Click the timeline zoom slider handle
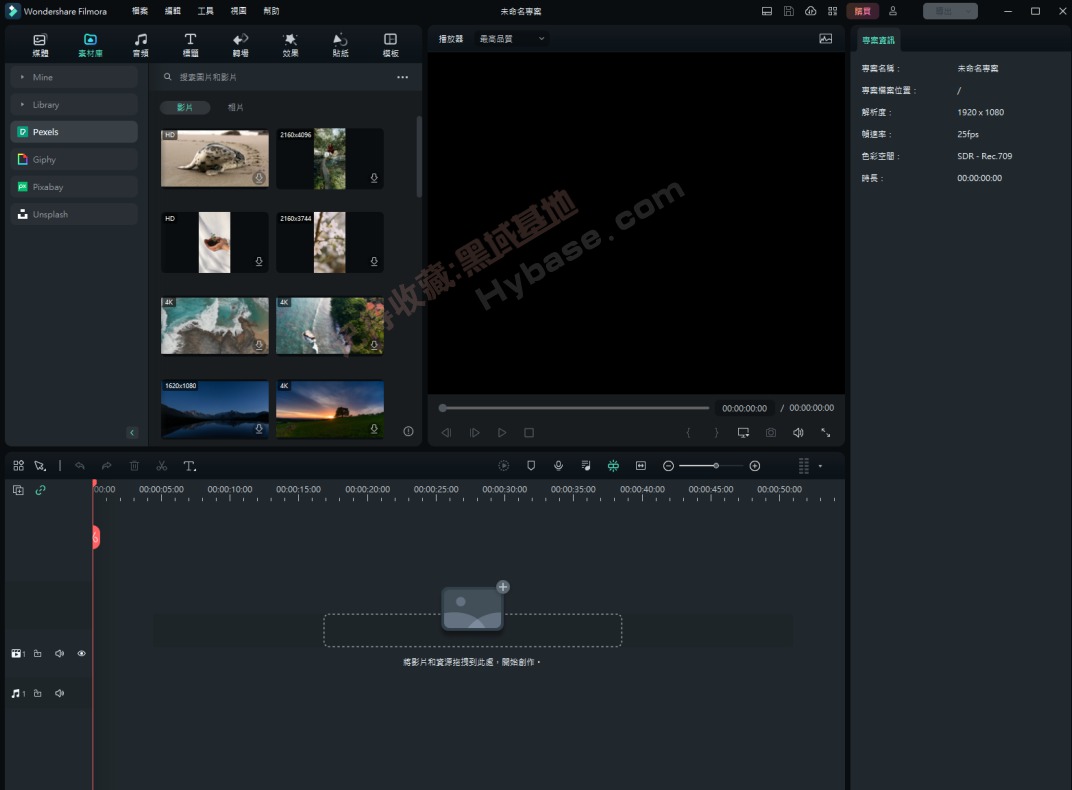1072x790 pixels. pyautogui.click(x=716, y=466)
